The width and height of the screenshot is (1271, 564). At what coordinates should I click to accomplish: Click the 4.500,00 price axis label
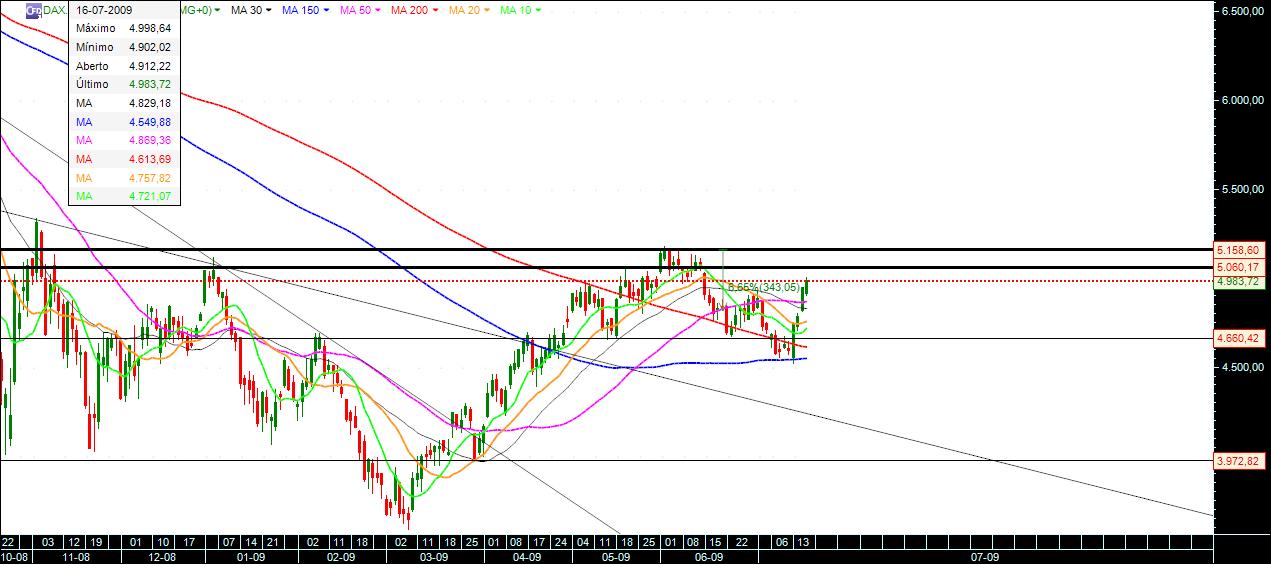tap(1243, 367)
